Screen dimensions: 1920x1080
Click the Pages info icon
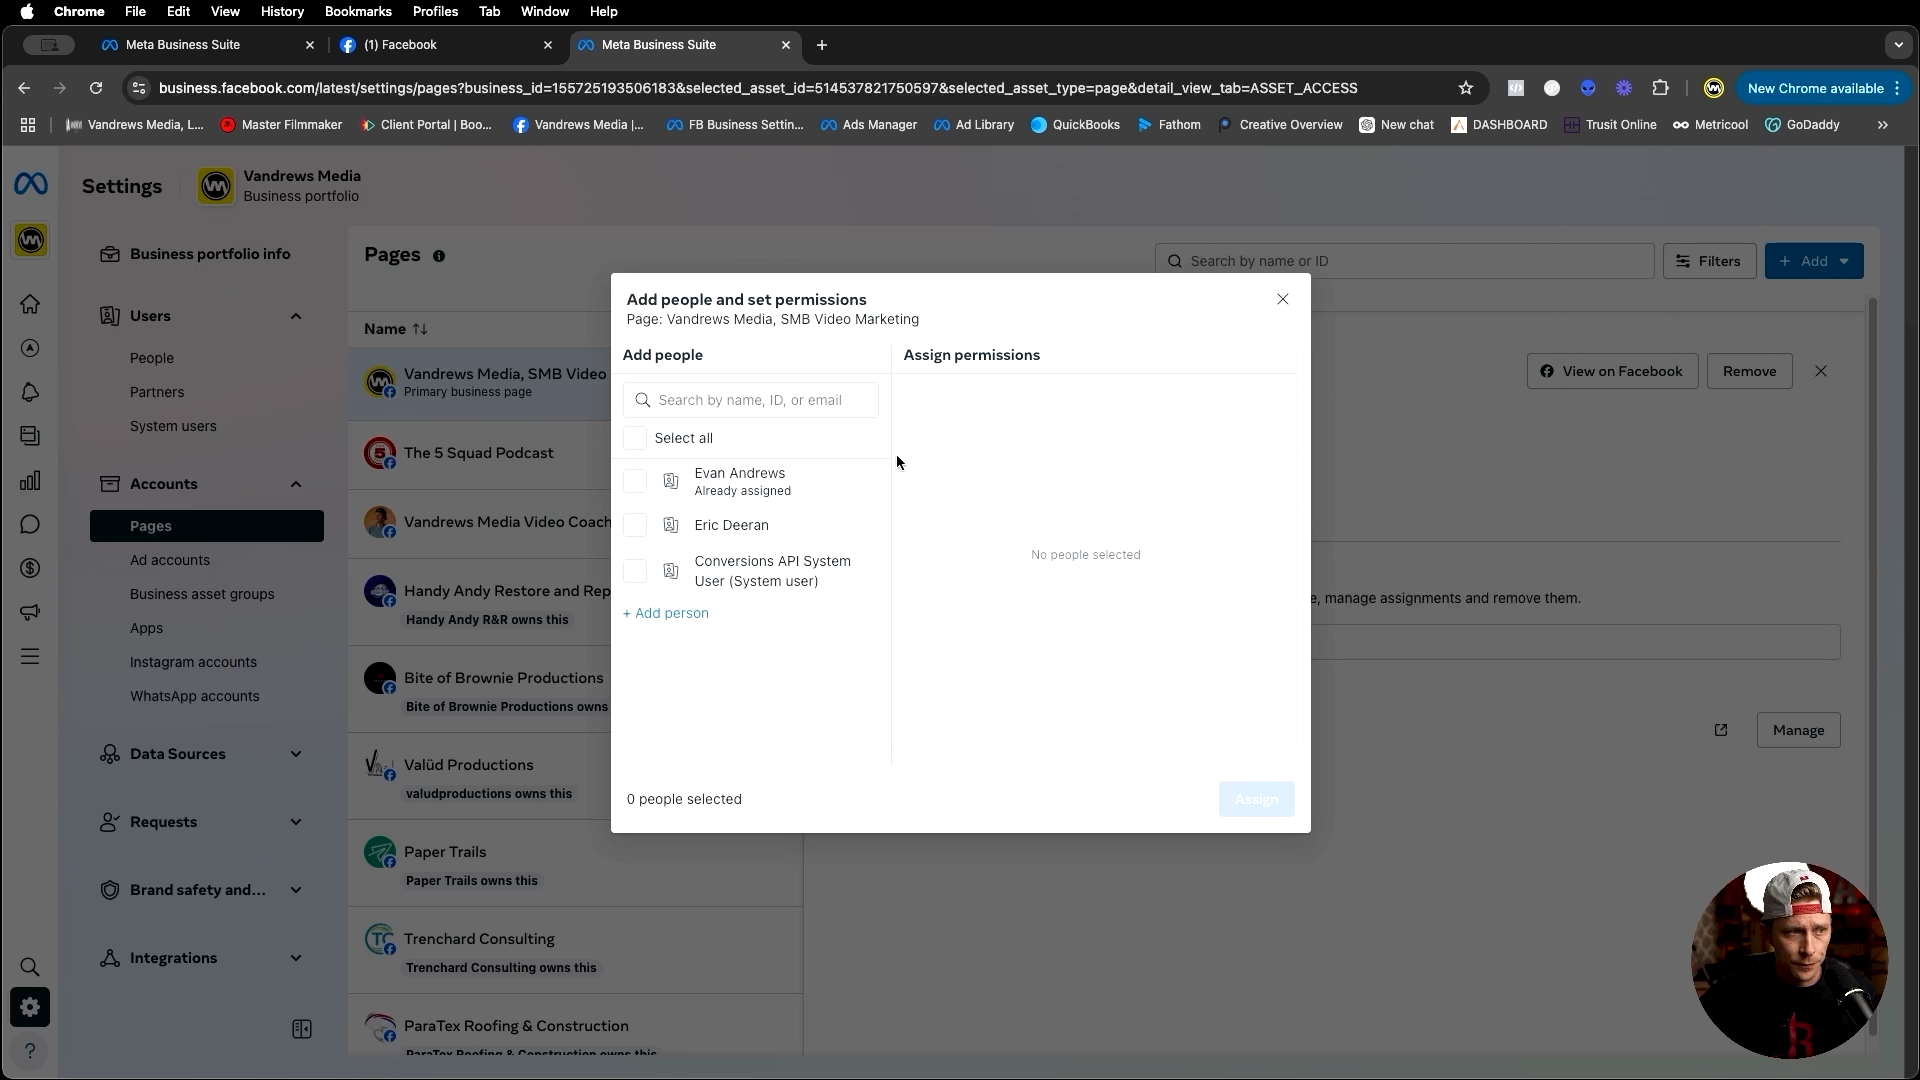click(x=439, y=256)
